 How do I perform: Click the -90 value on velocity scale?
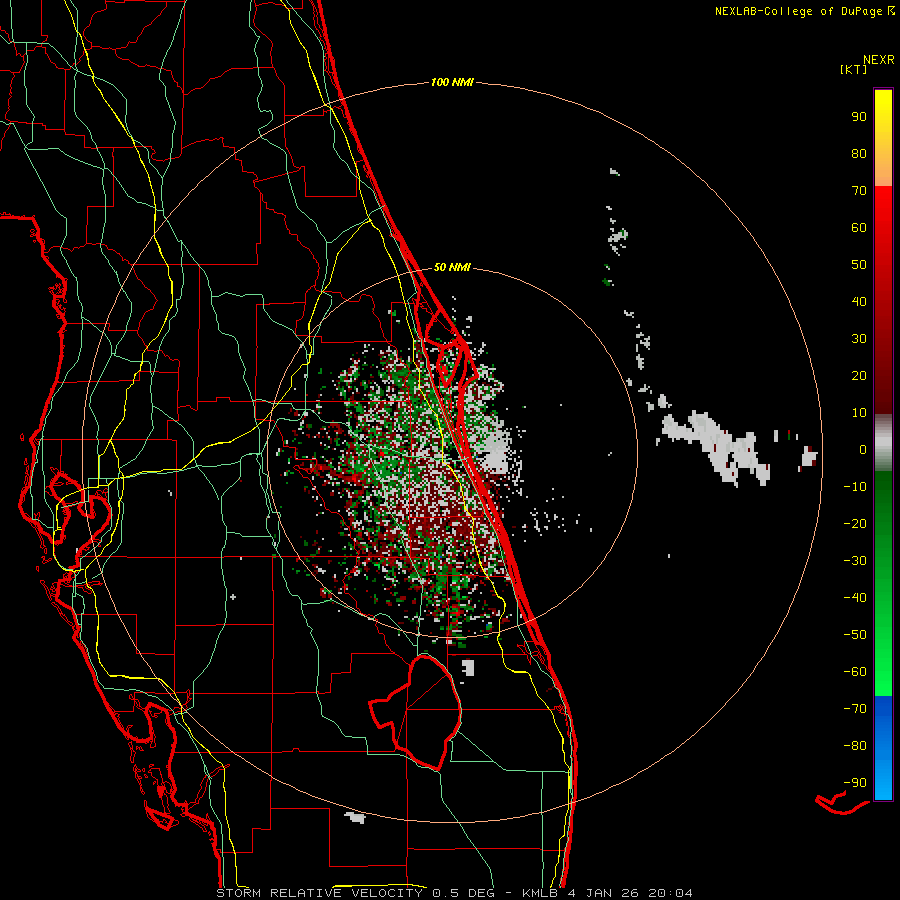pos(855,783)
